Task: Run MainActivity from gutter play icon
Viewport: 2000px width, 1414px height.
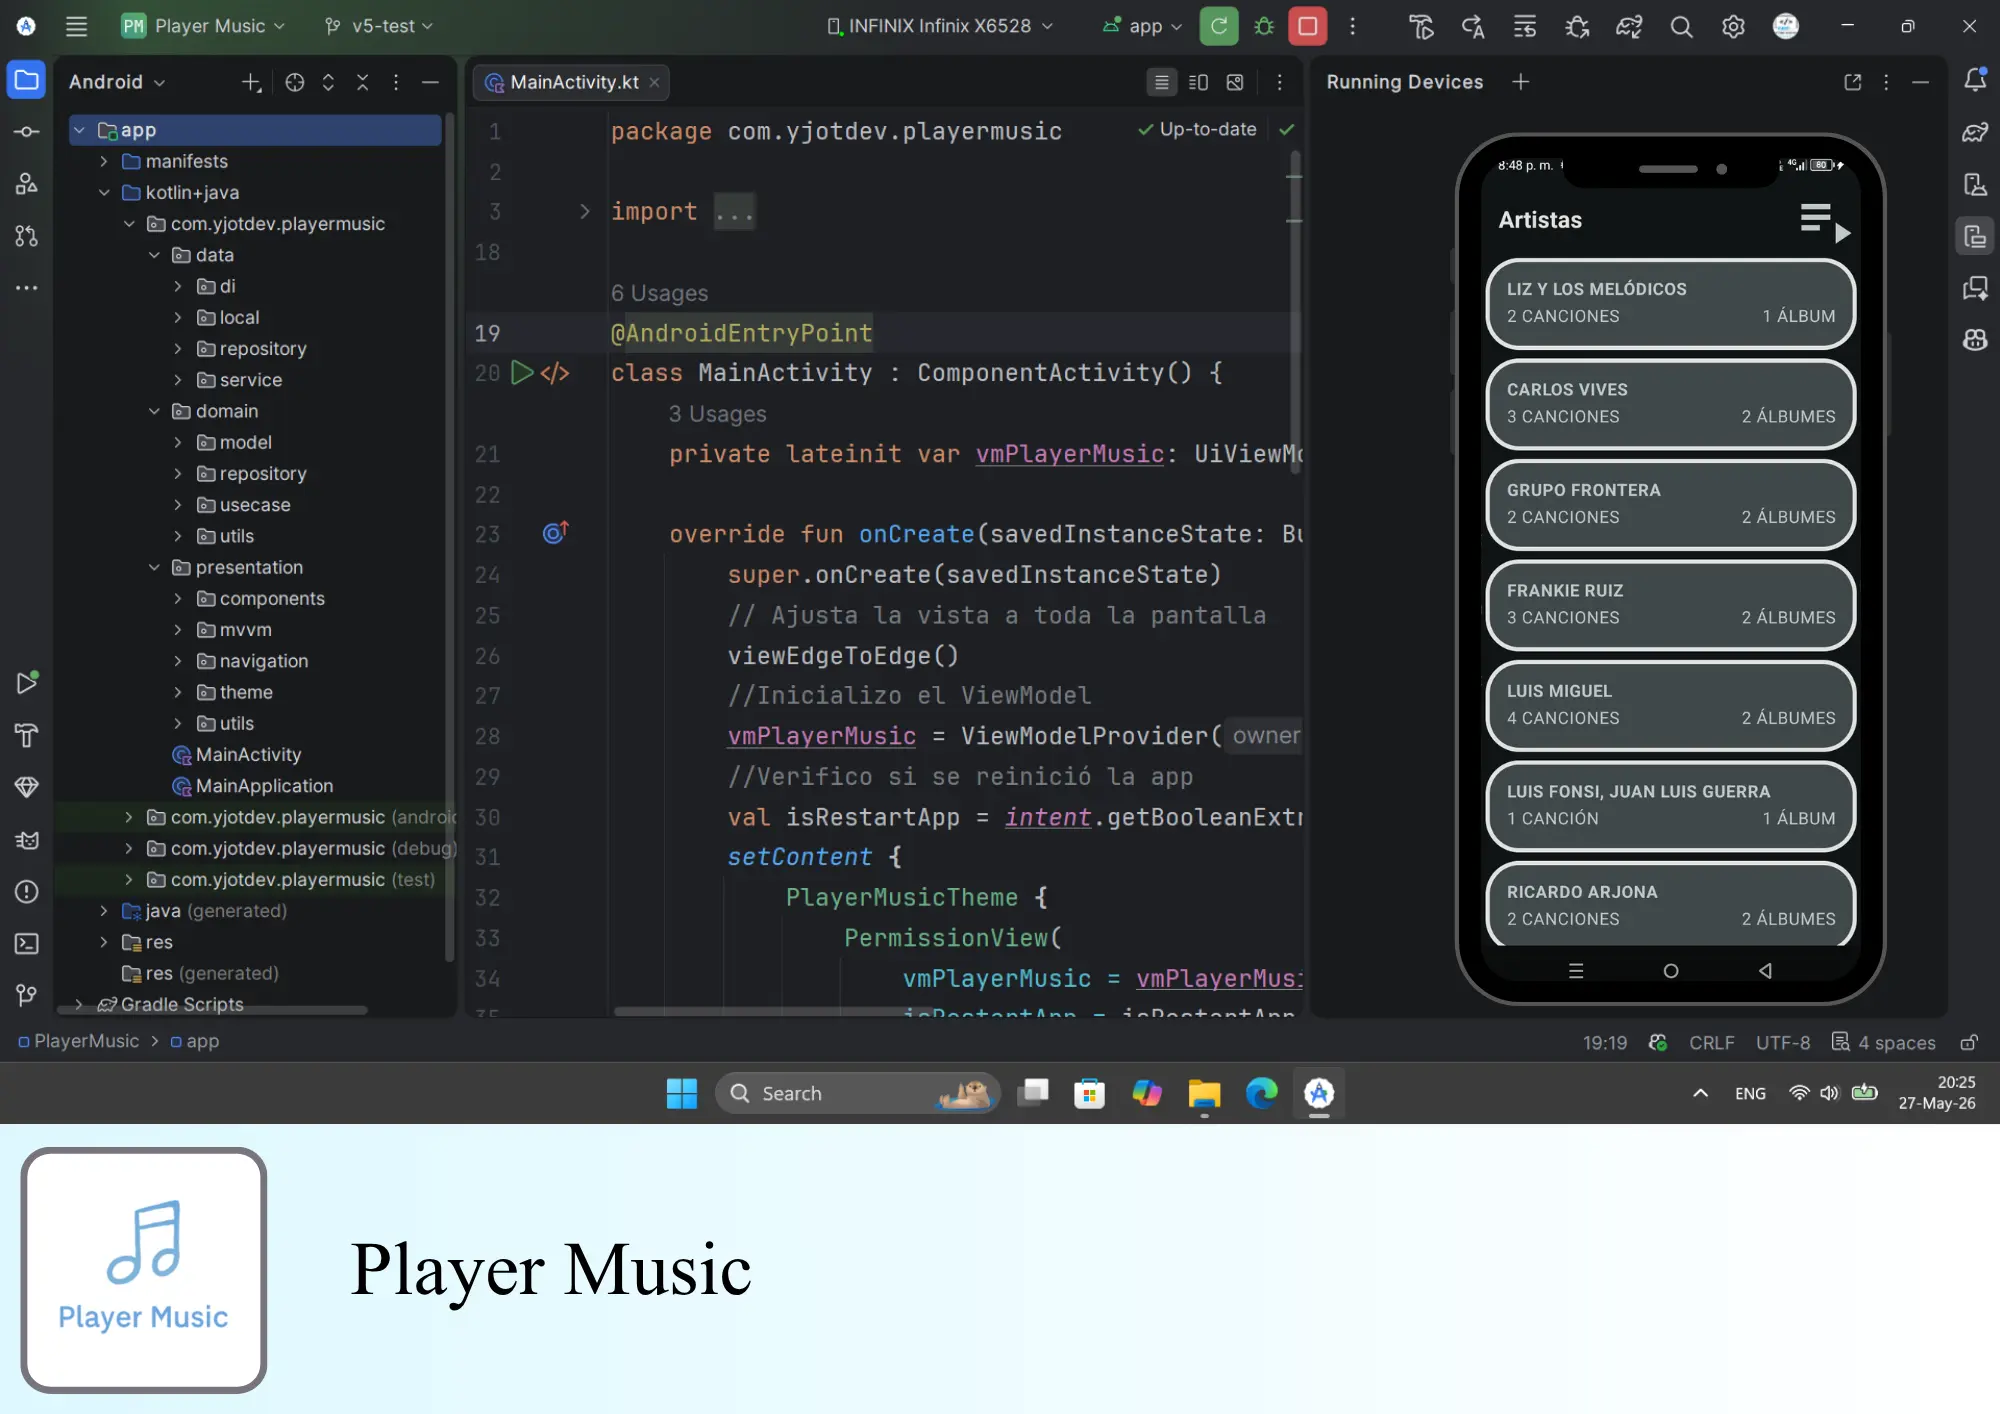Action: click(x=522, y=373)
